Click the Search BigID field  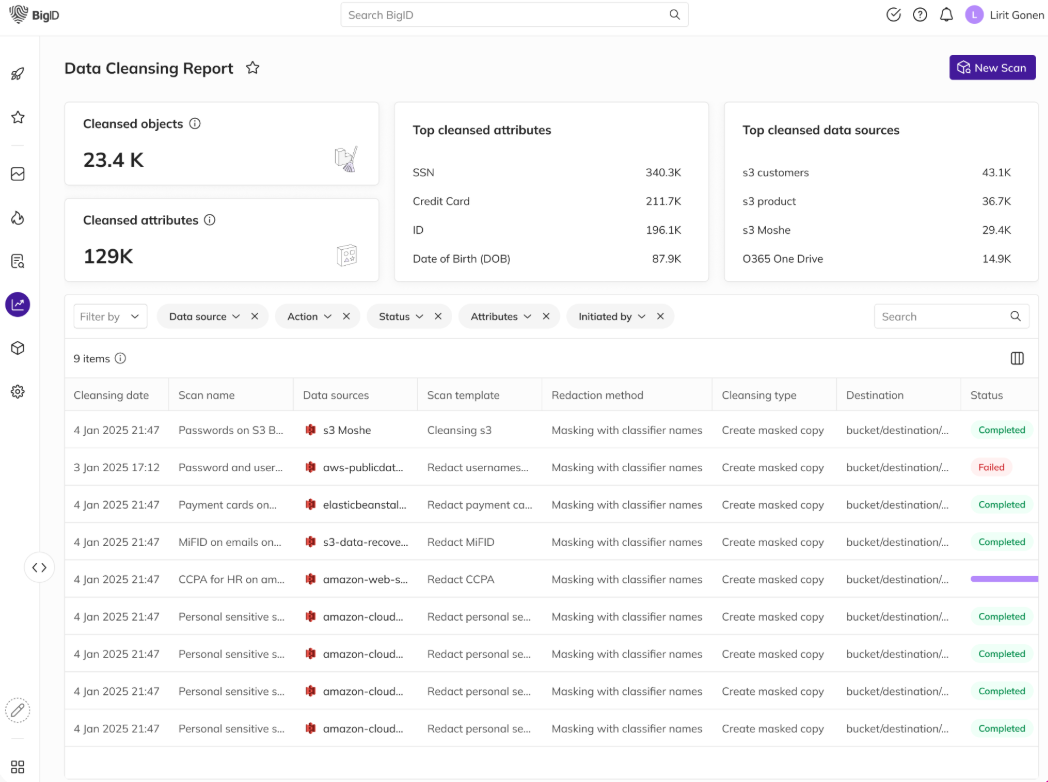[x=505, y=15]
